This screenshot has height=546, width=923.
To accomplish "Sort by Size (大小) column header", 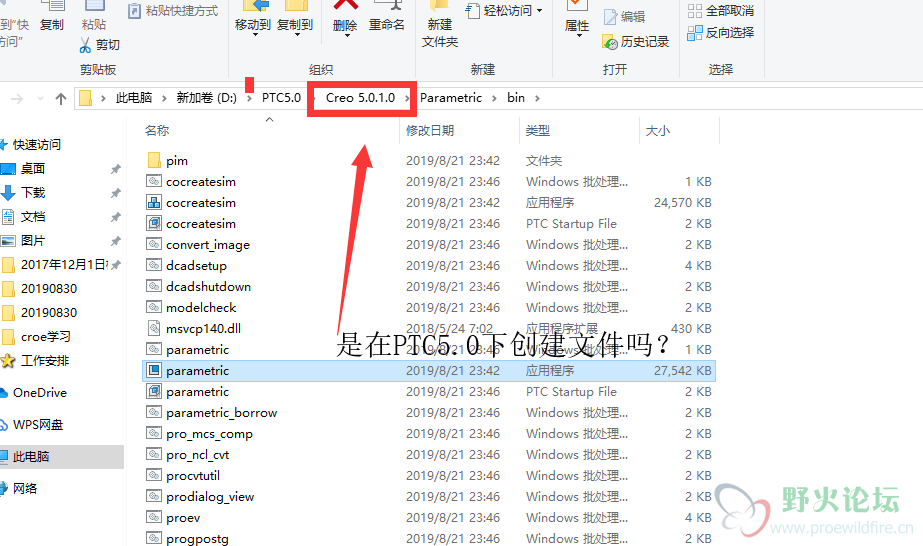I will point(658,131).
